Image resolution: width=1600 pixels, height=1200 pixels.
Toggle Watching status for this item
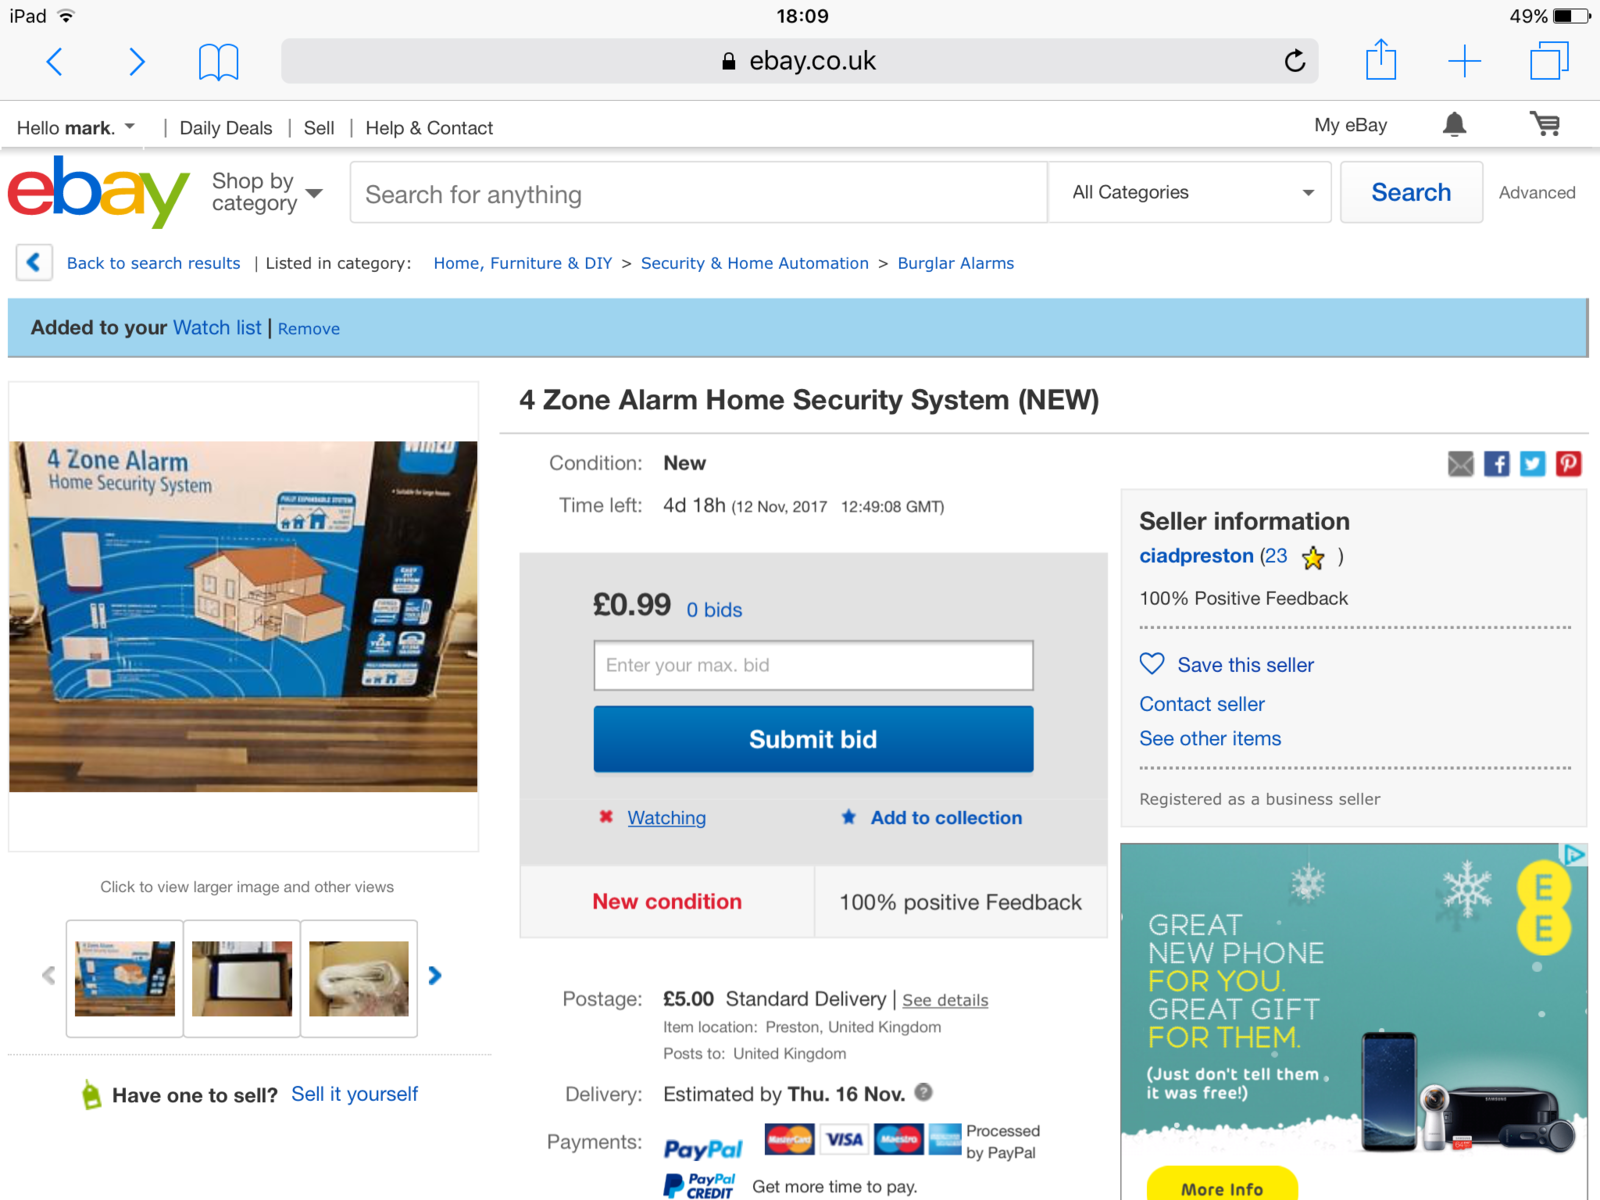(666, 818)
